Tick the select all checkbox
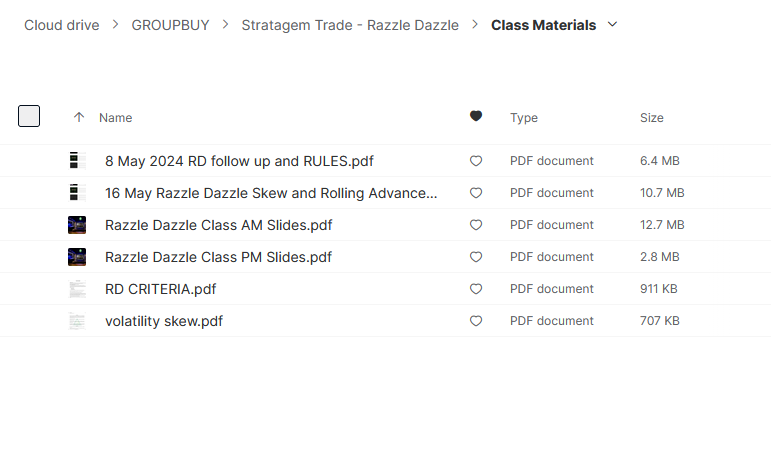Screen dimensions: 771x454 click(29, 116)
